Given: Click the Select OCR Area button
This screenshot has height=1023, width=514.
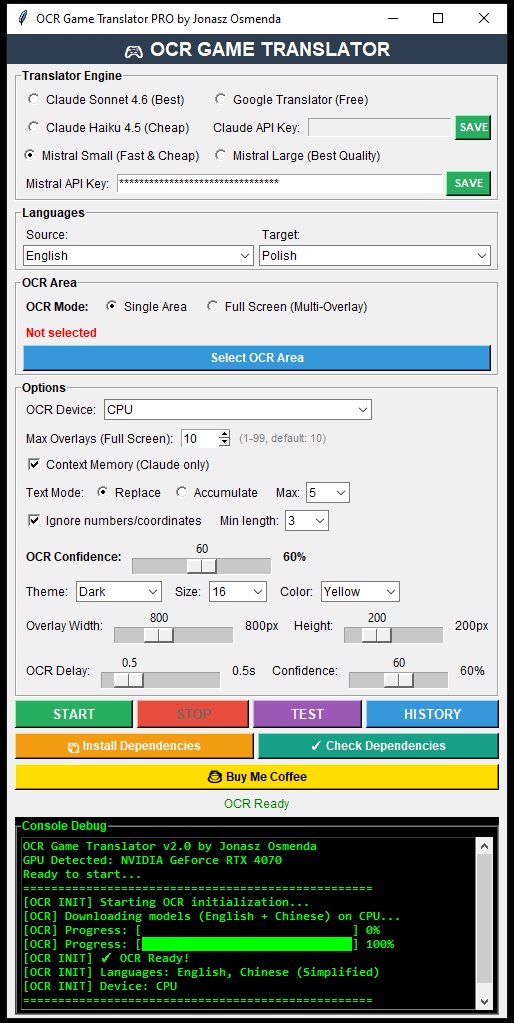Looking at the screenshot, I should point(257,358).
